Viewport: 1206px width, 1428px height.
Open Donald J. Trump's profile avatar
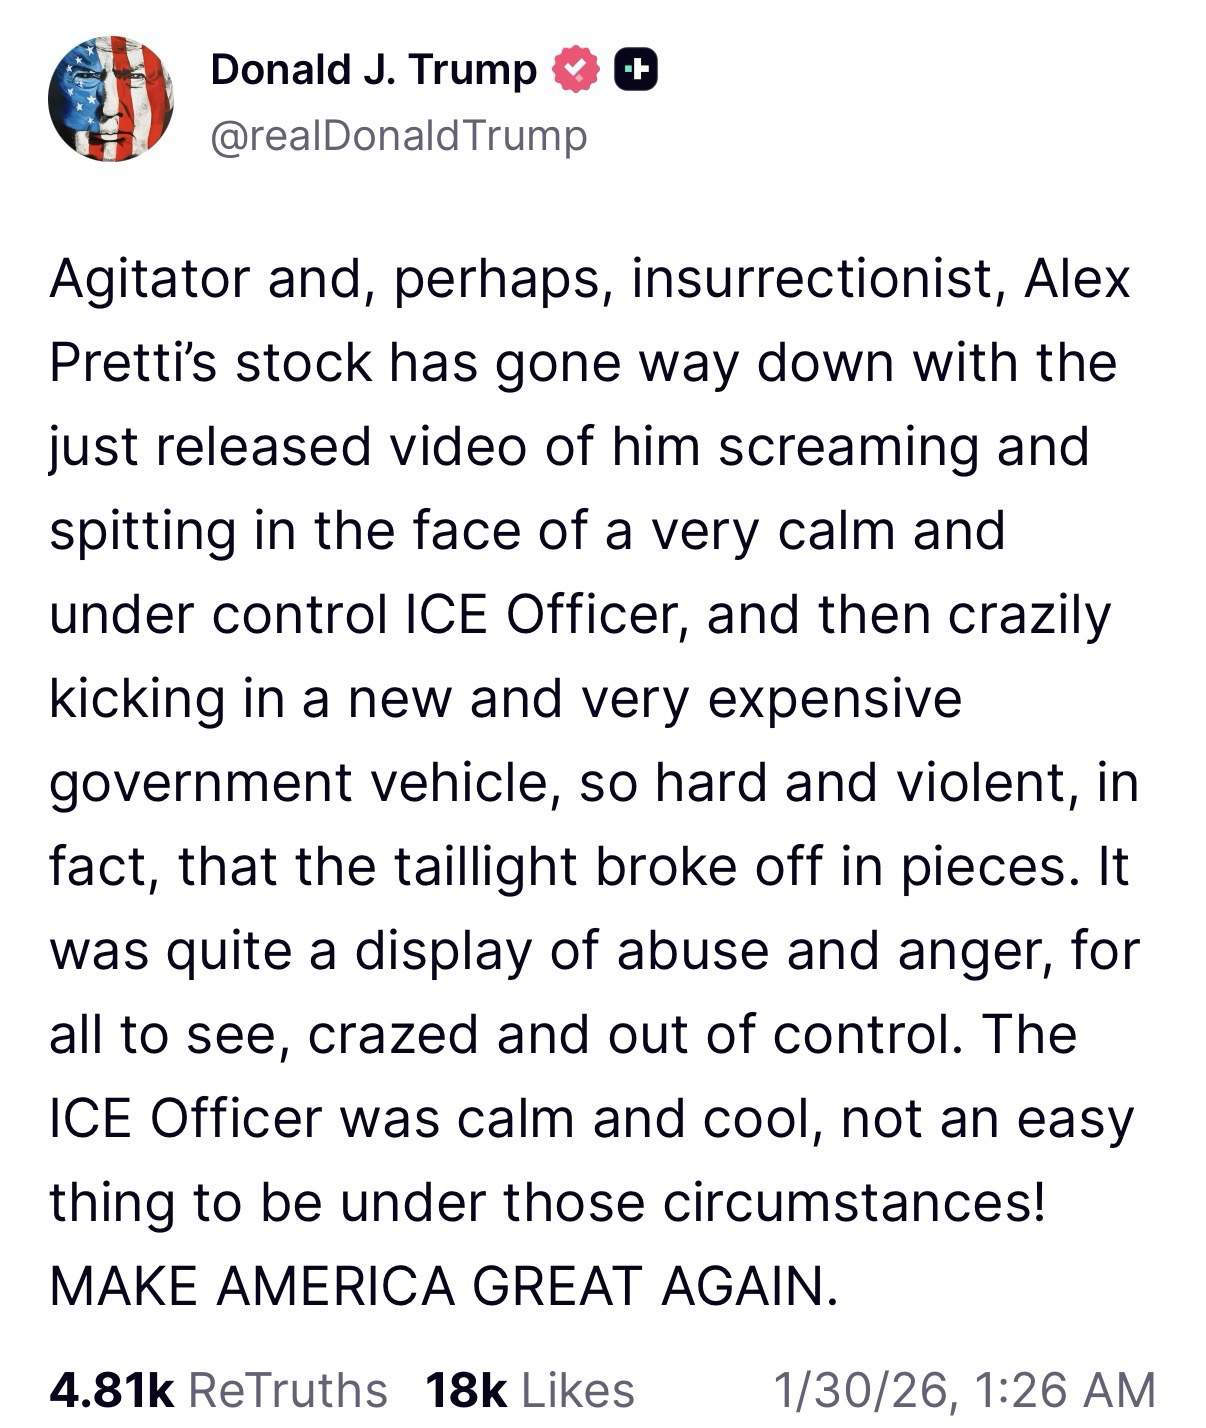click(110, 99)
